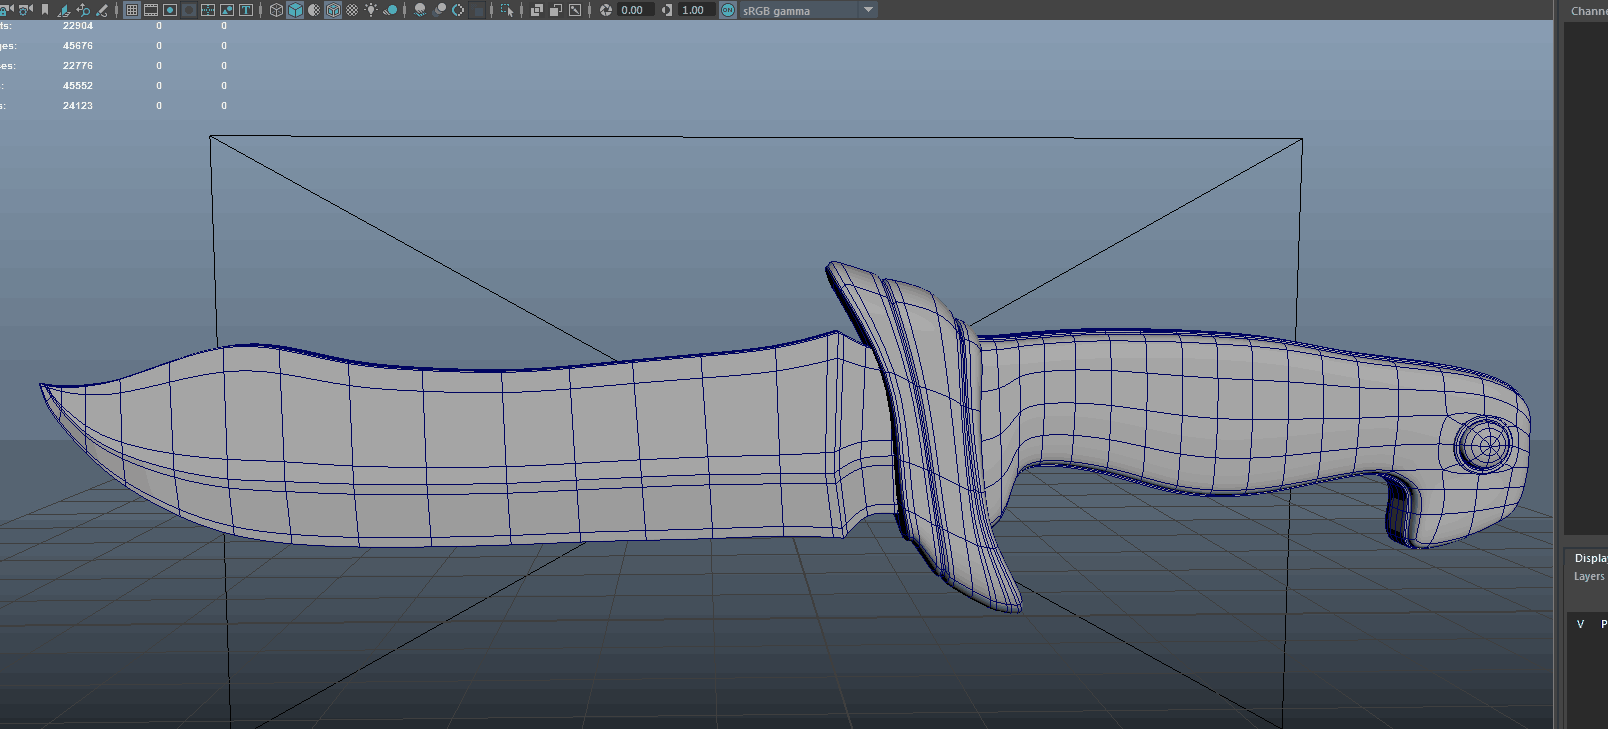Open the Layers menu in layer editor
1608x729 pixels.
point(1589,576)
